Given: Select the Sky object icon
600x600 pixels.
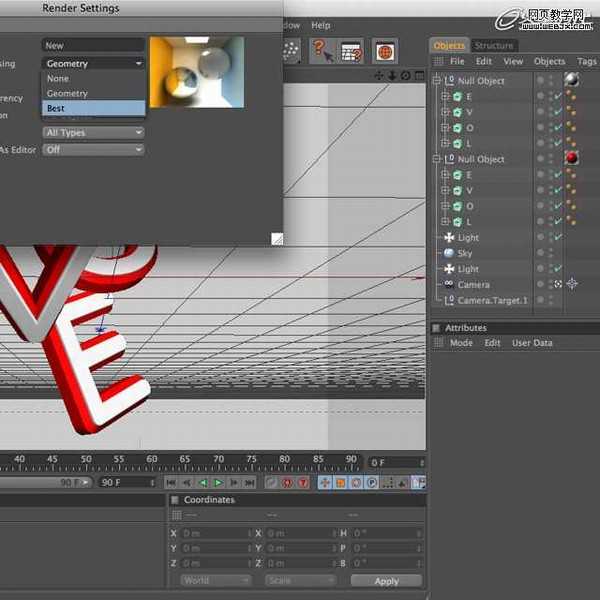Looking at the screenshot, I should pyautogui.click(x=448, y=254).
